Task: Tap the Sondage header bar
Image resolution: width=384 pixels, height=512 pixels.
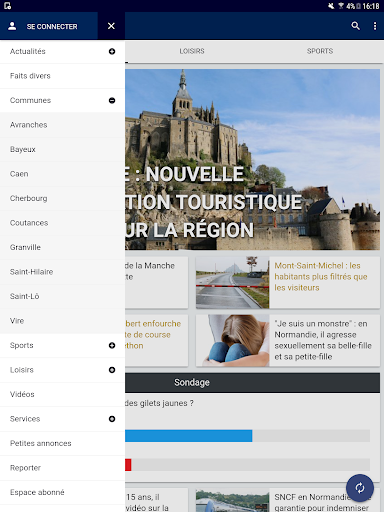Action: pos(252,382)
